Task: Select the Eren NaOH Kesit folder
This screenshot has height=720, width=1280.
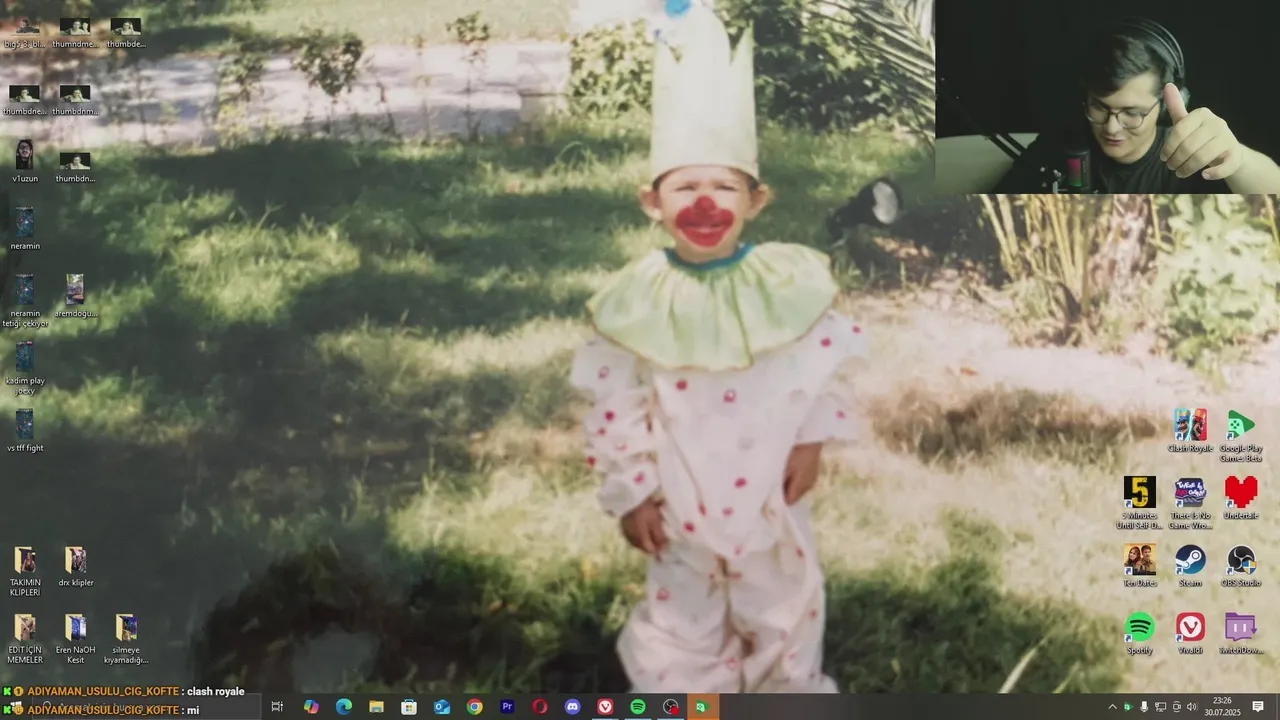Action: click(75, 639)
